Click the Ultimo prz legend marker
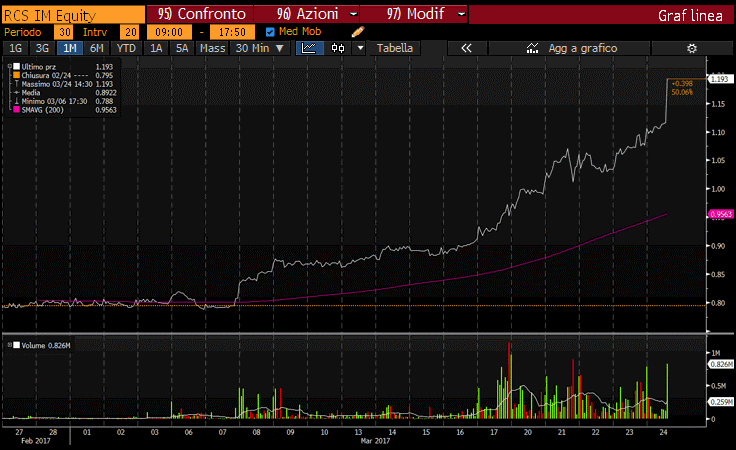 click(x=15, y=65)
